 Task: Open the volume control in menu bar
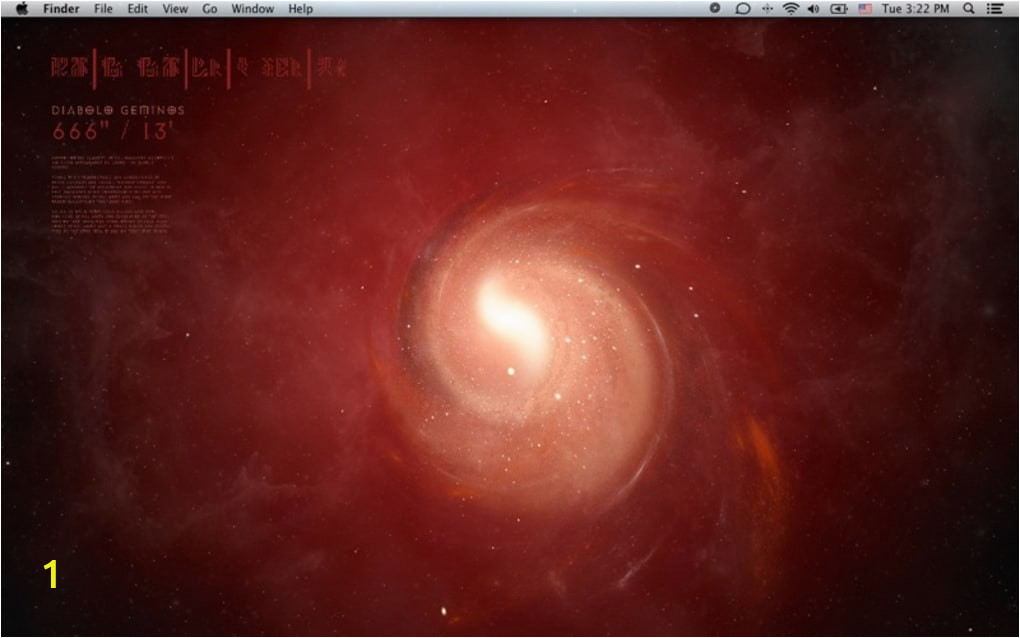point(813,8)
